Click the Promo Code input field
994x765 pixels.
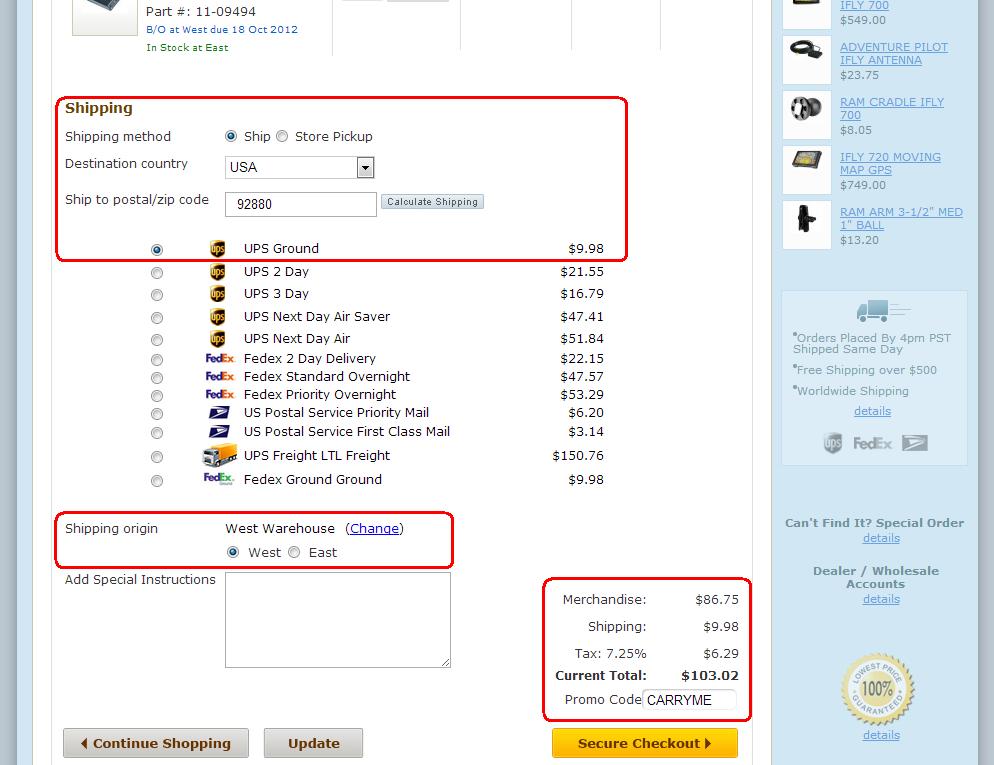689,700
